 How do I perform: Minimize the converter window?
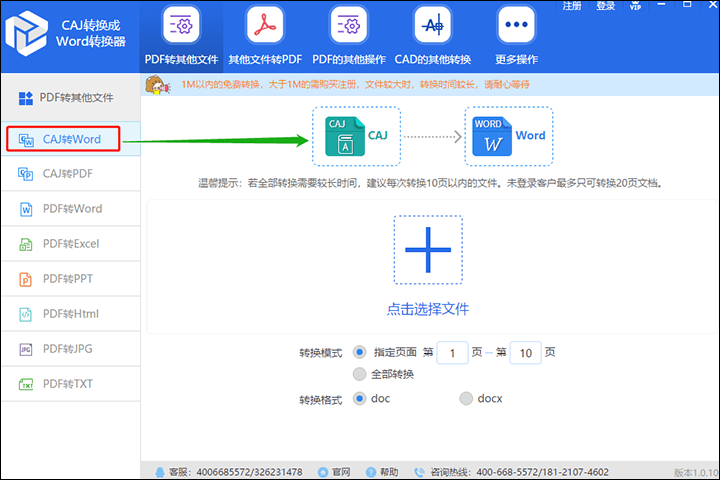coord(661,5)
